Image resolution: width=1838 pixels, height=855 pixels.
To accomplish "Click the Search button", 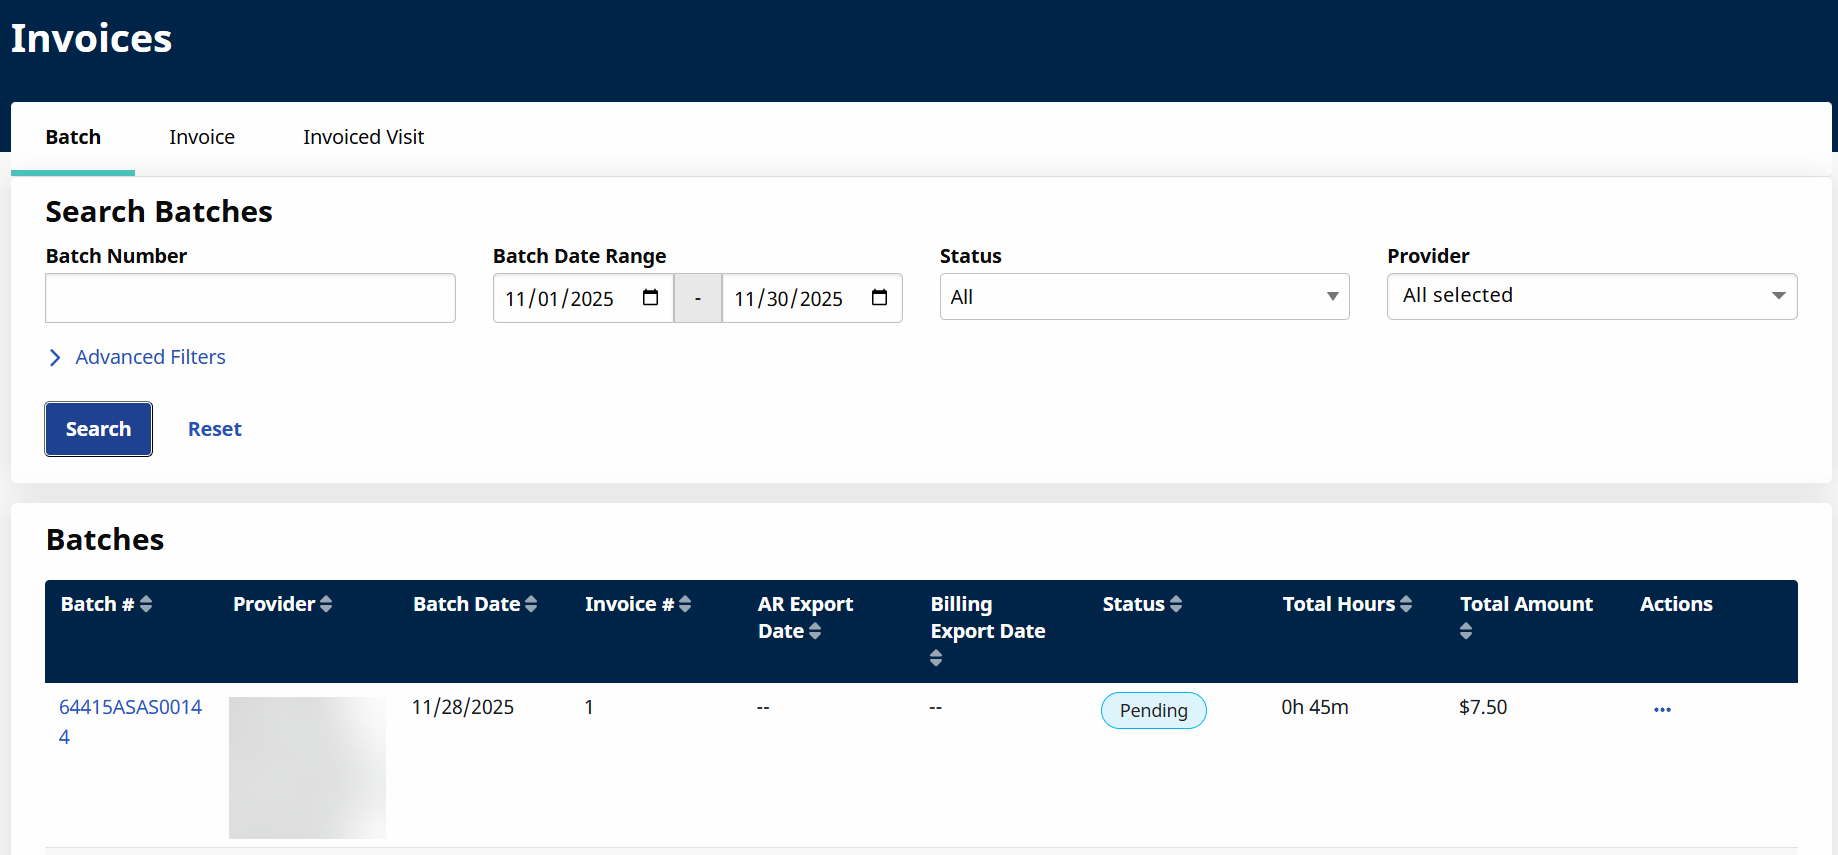I will (98, 429).
